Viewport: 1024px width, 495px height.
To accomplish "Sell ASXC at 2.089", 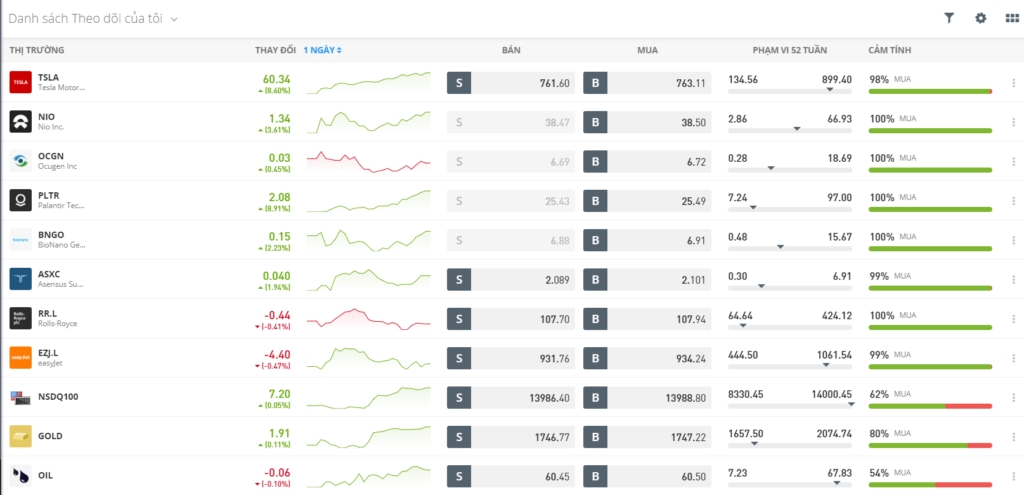I will point(511,279).
